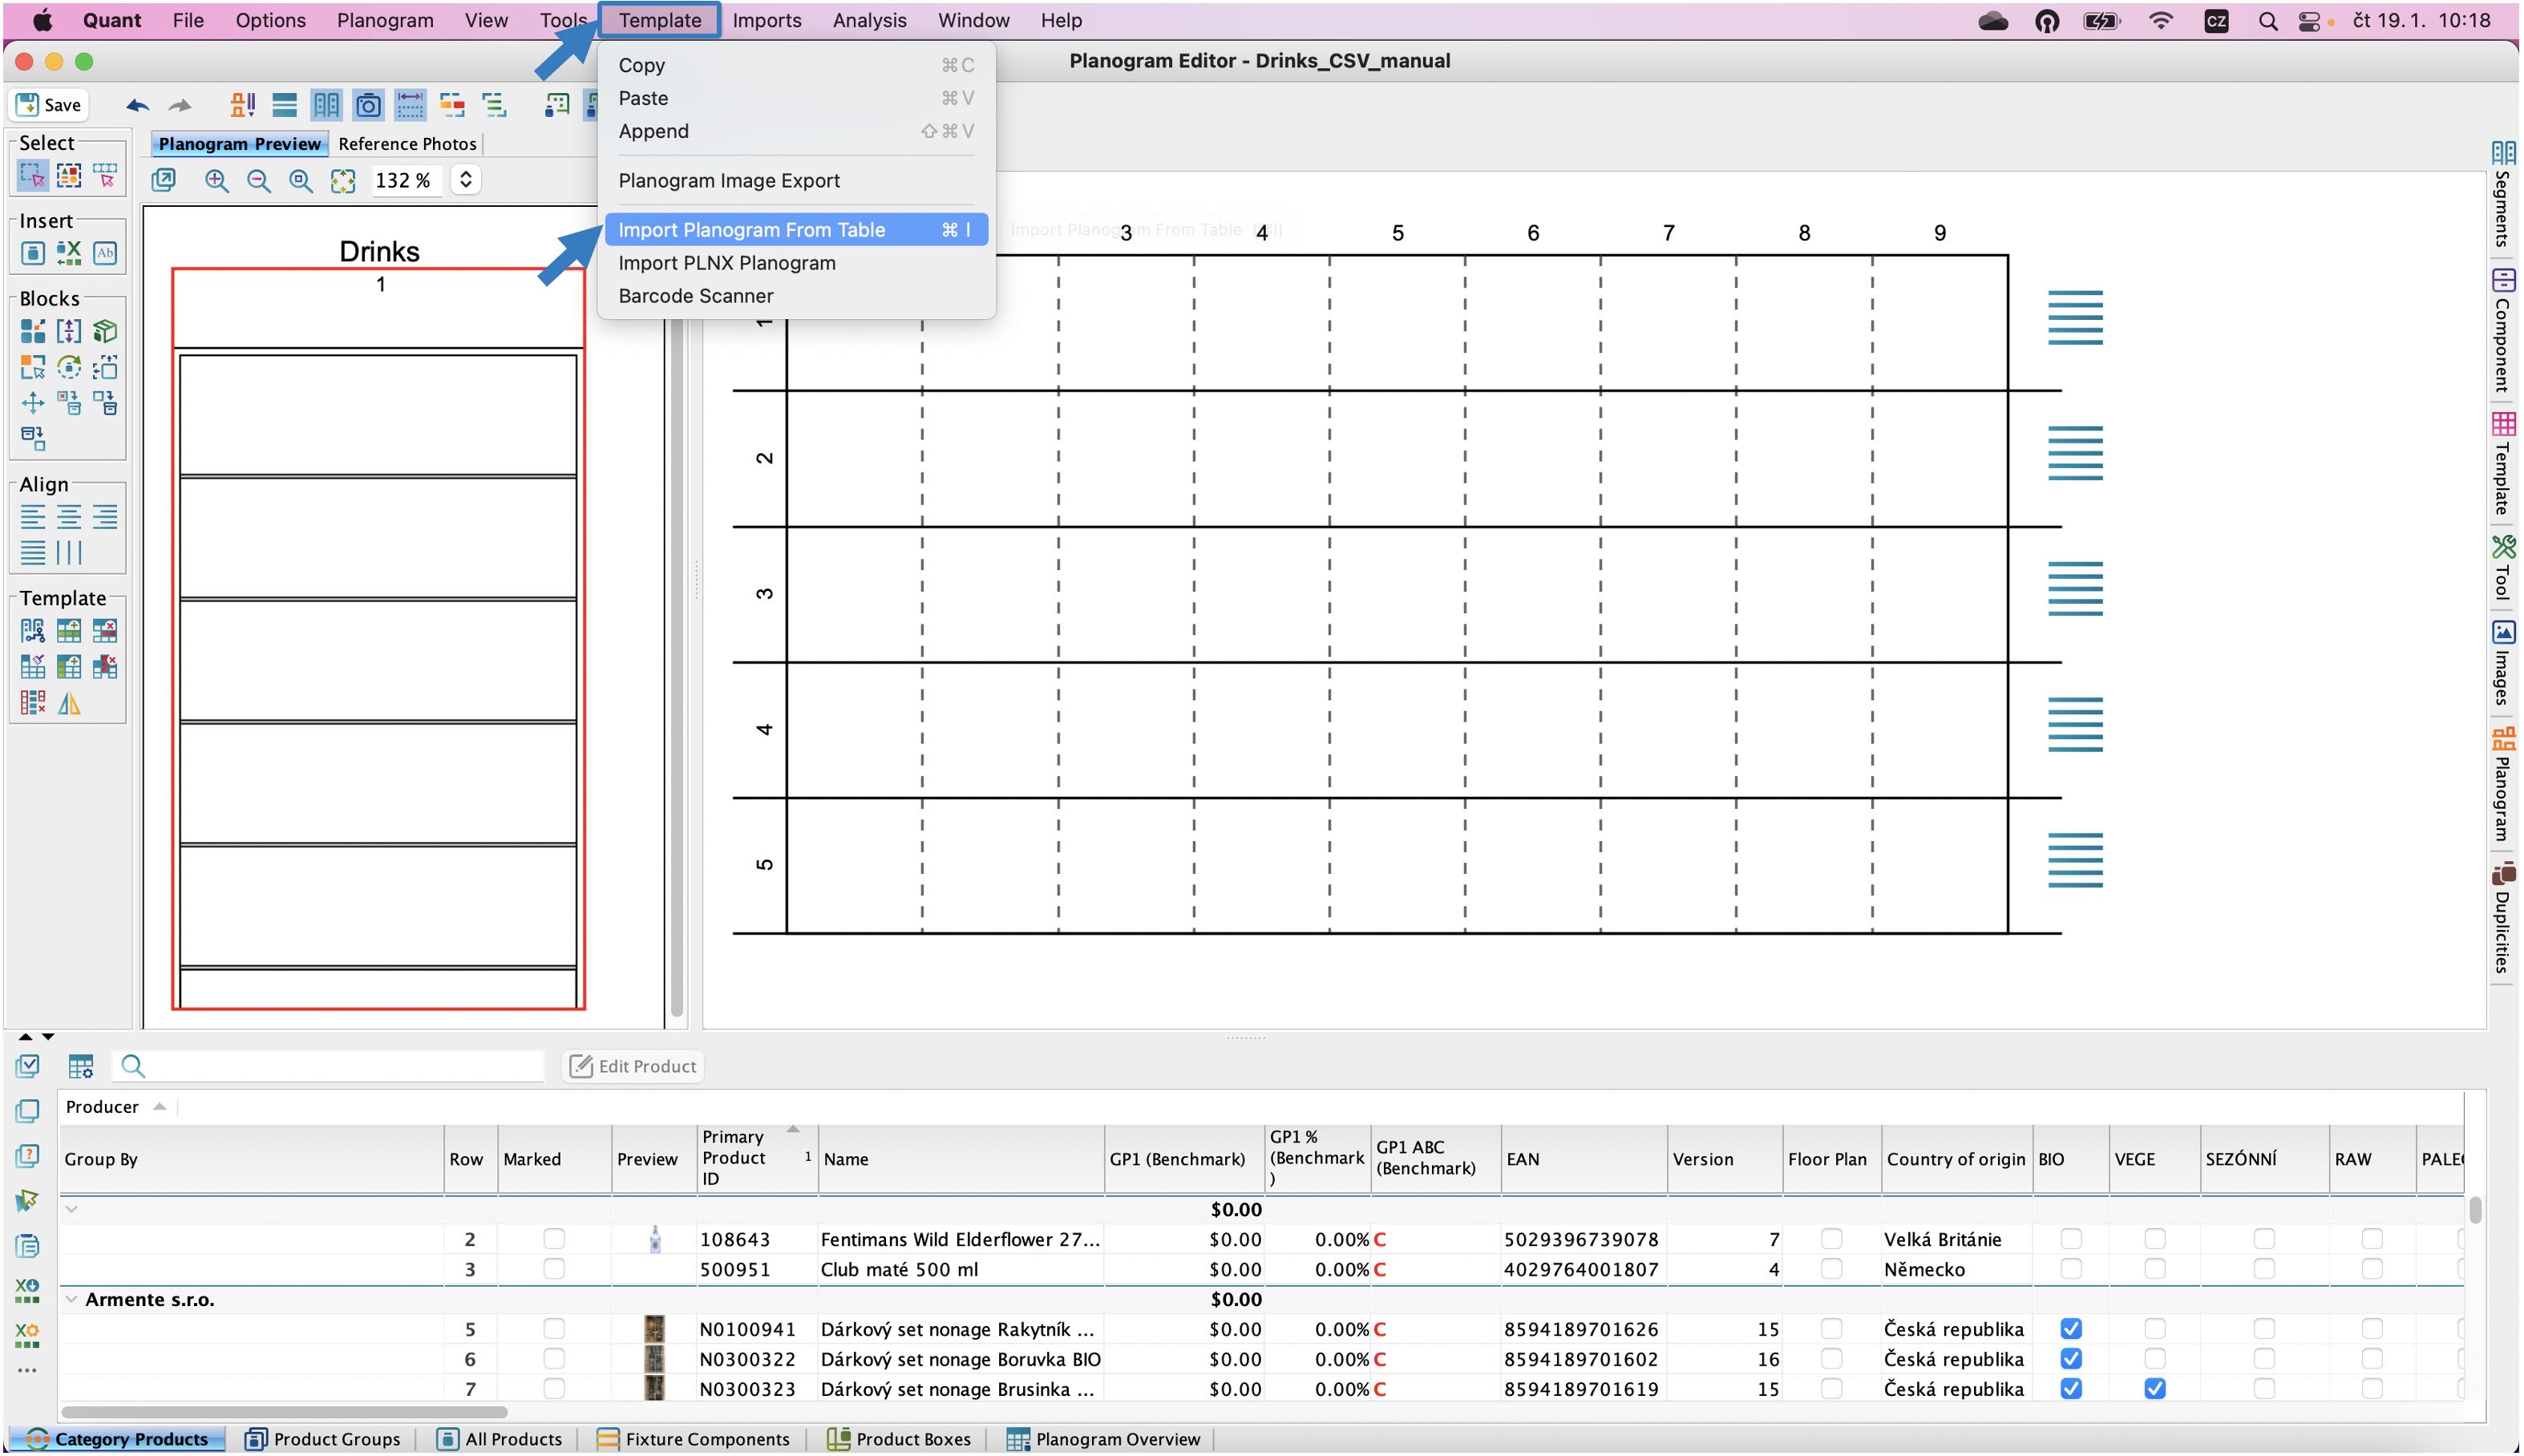Click the rotate product icon in Blocks
This screenshot has width=2524, height=1456.
click(68, 367)
